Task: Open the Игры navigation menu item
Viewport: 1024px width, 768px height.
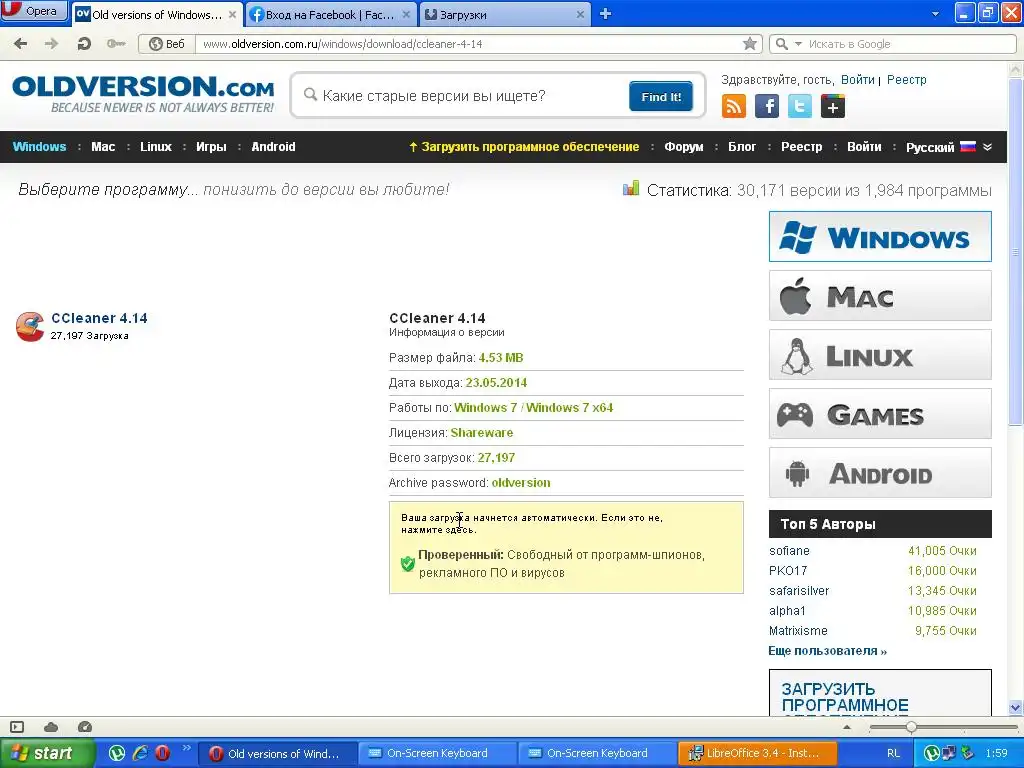Action: point(211,147)
